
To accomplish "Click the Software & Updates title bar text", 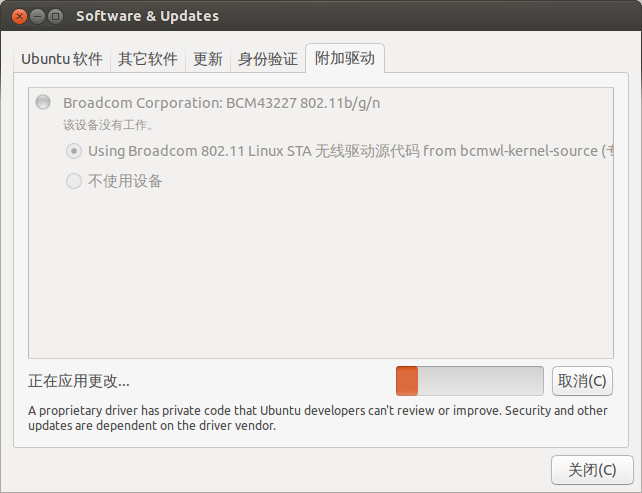I will (147, 16).
